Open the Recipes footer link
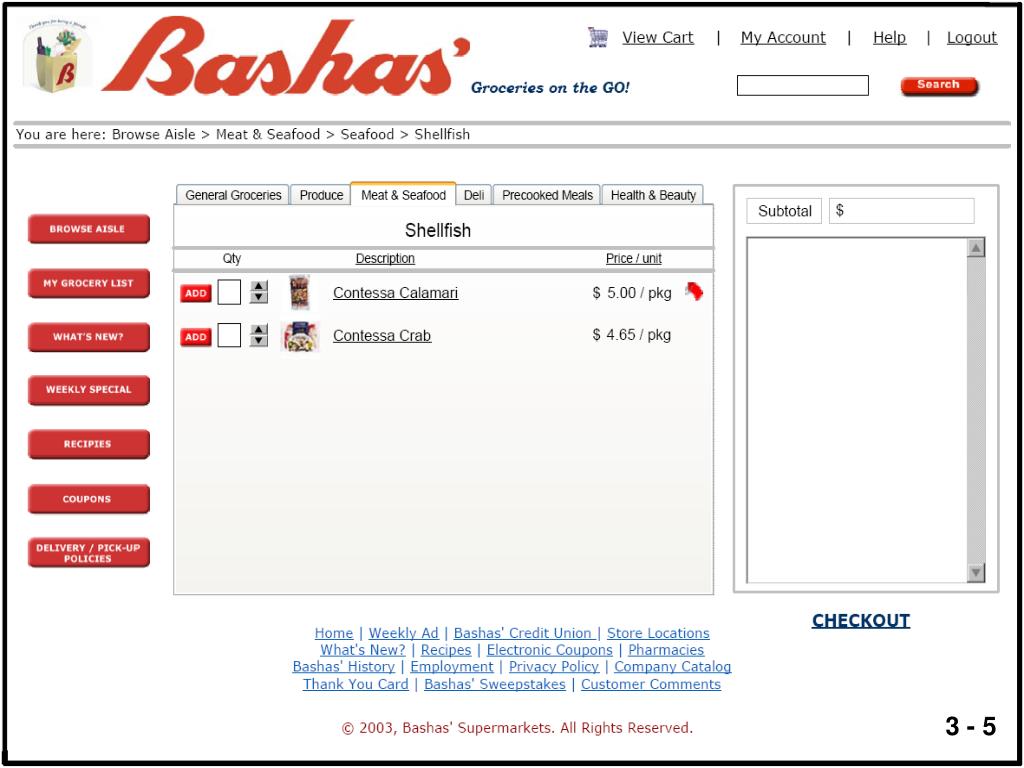The height and width of the screenshot is (768, 1024). click(446, 650)
